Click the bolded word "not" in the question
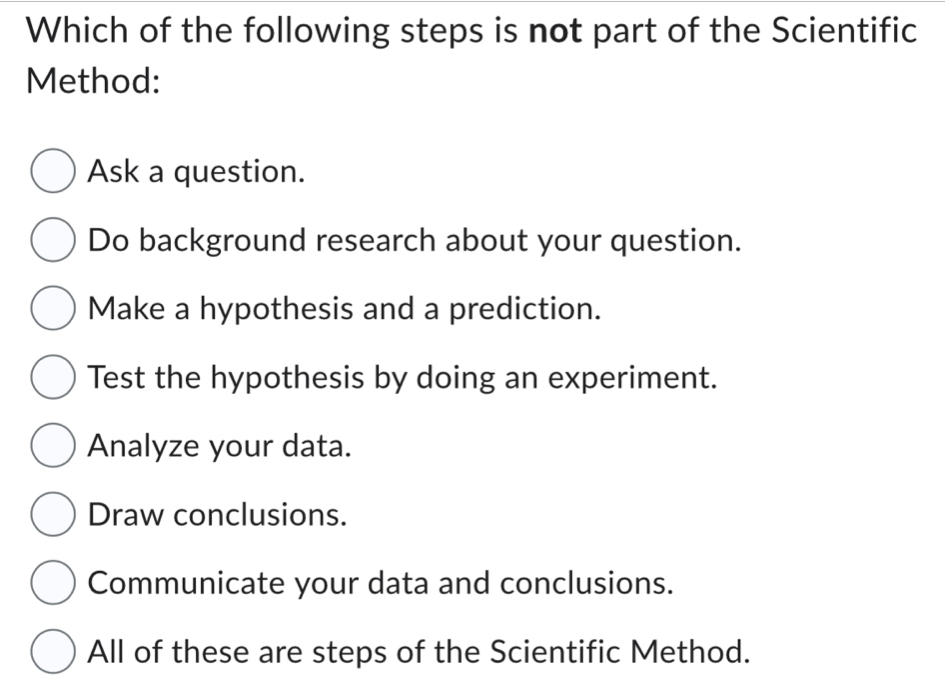The width and height of the screenshot is (945, 699). [x=553, y=31]
